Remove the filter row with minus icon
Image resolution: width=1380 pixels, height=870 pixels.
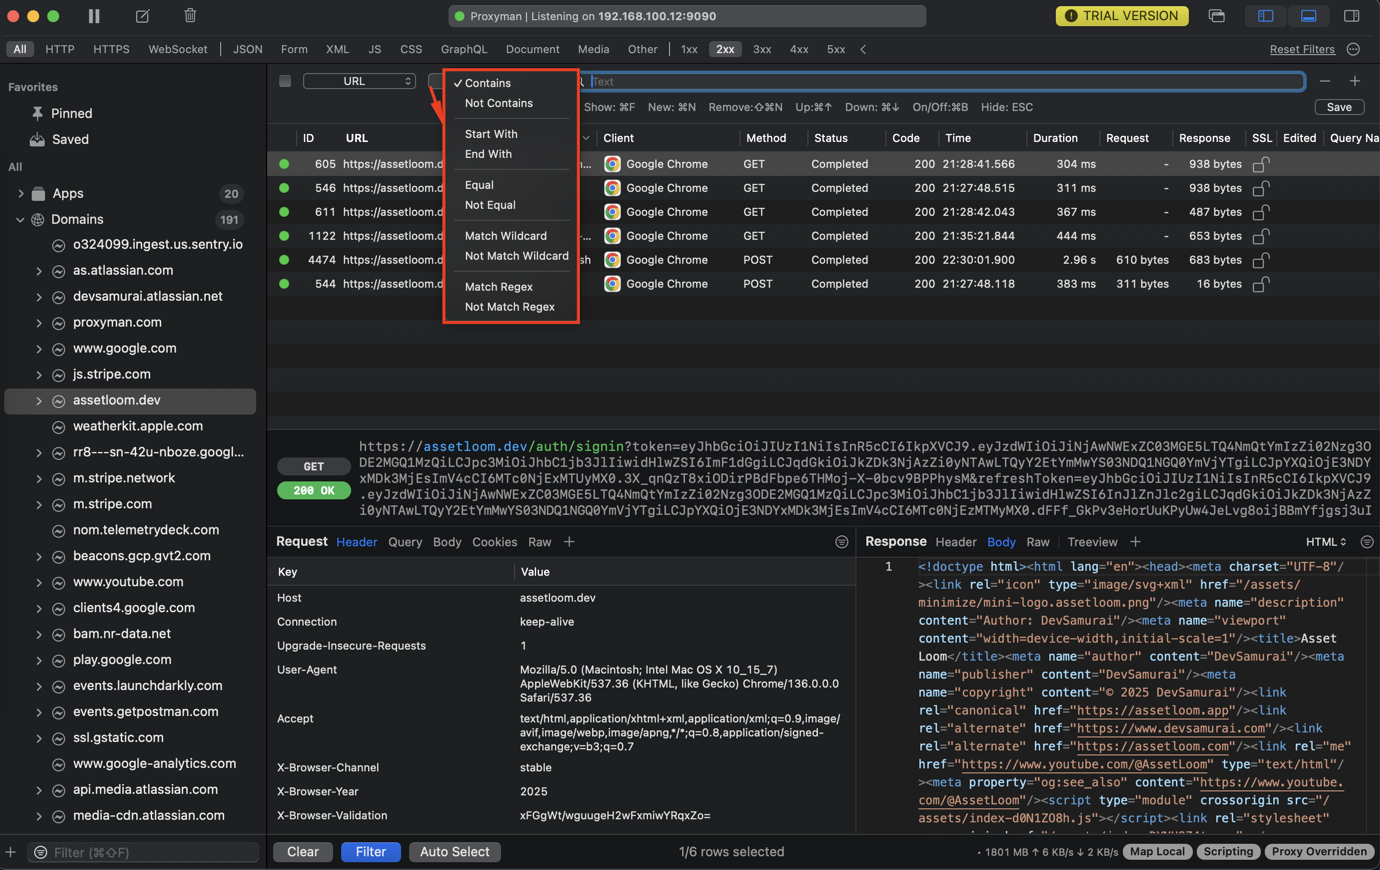1325,81
